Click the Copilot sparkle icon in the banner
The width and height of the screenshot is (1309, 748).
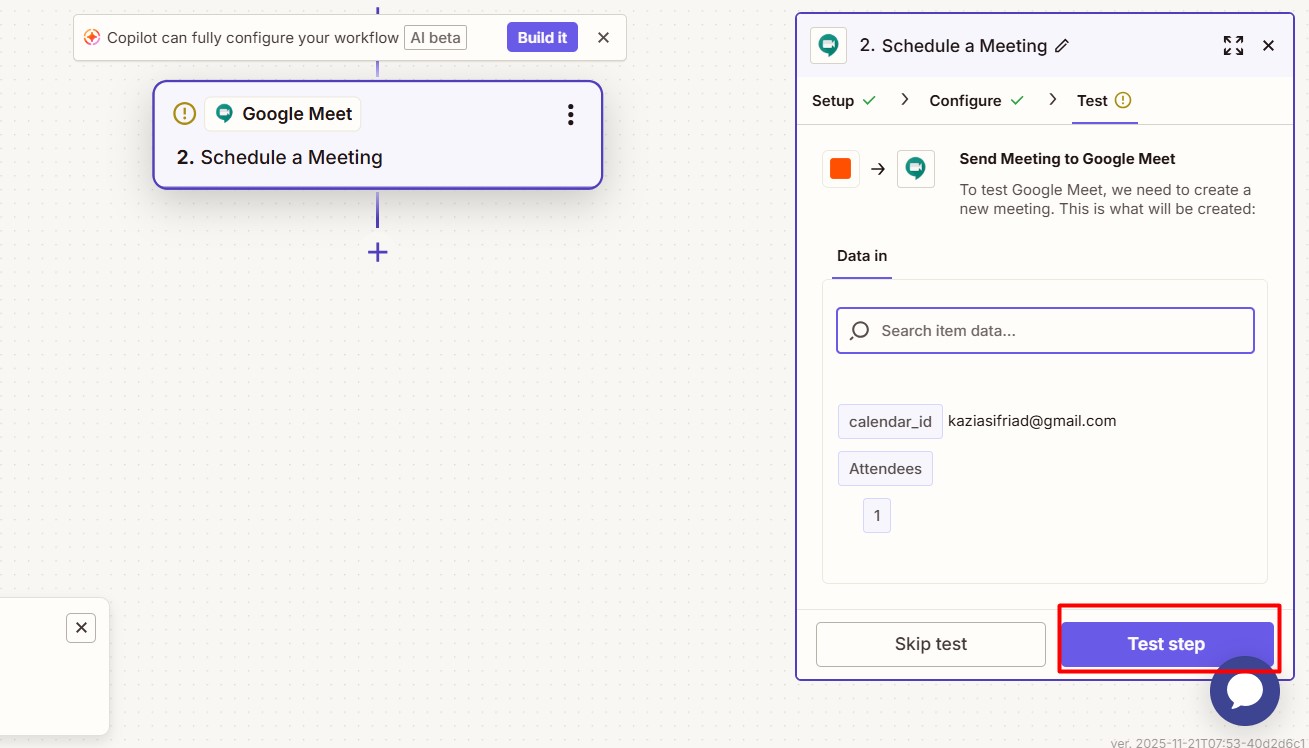click(x=92, y=38)
